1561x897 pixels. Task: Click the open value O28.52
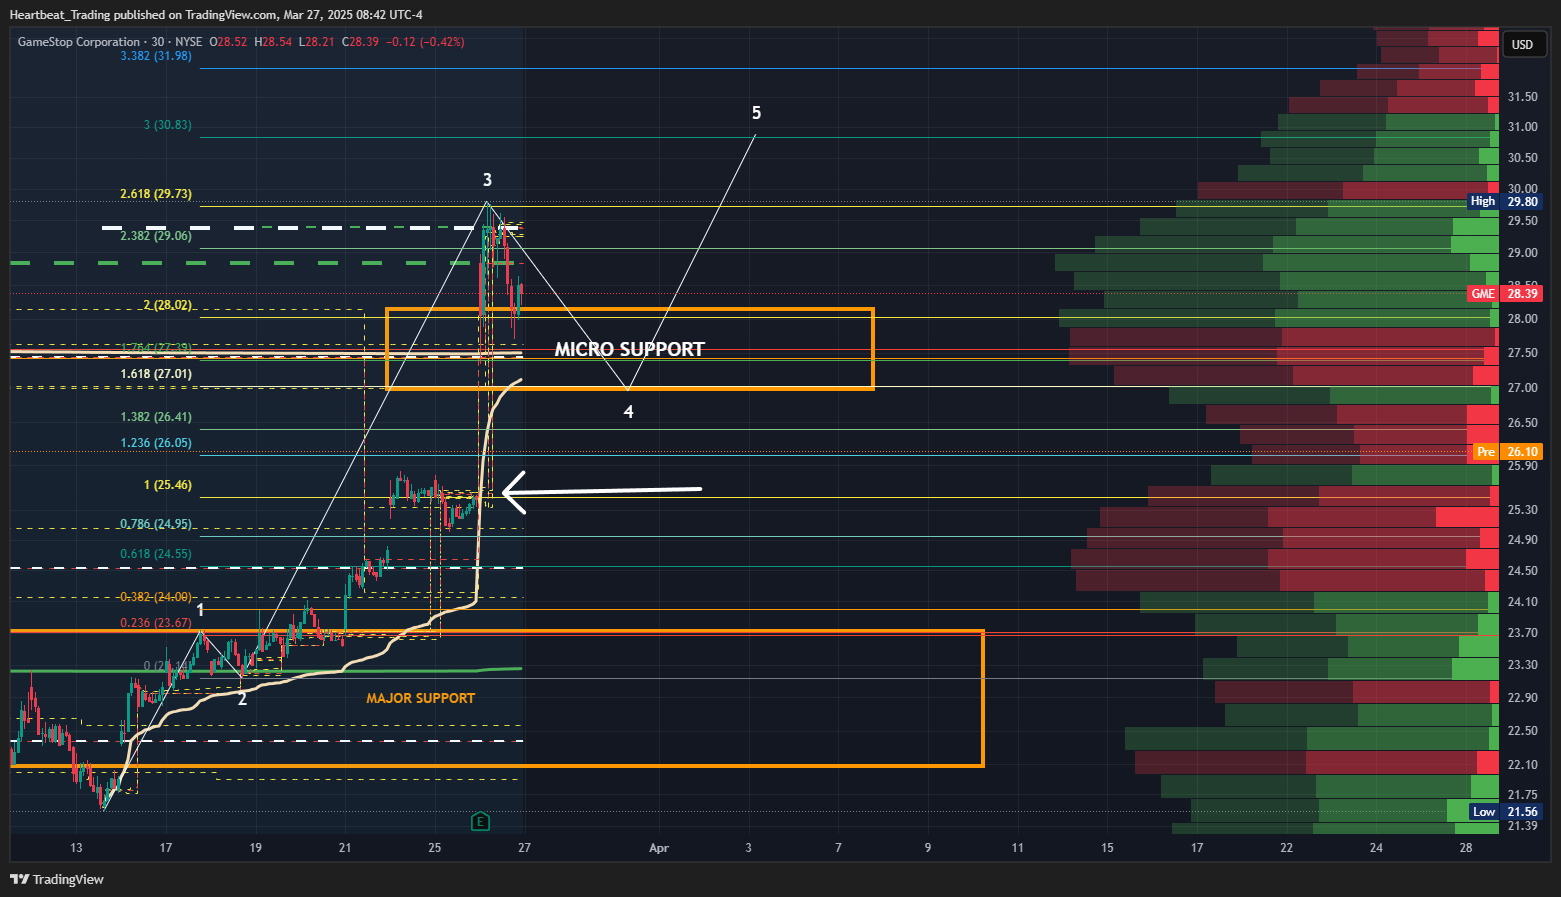[227, 42]
